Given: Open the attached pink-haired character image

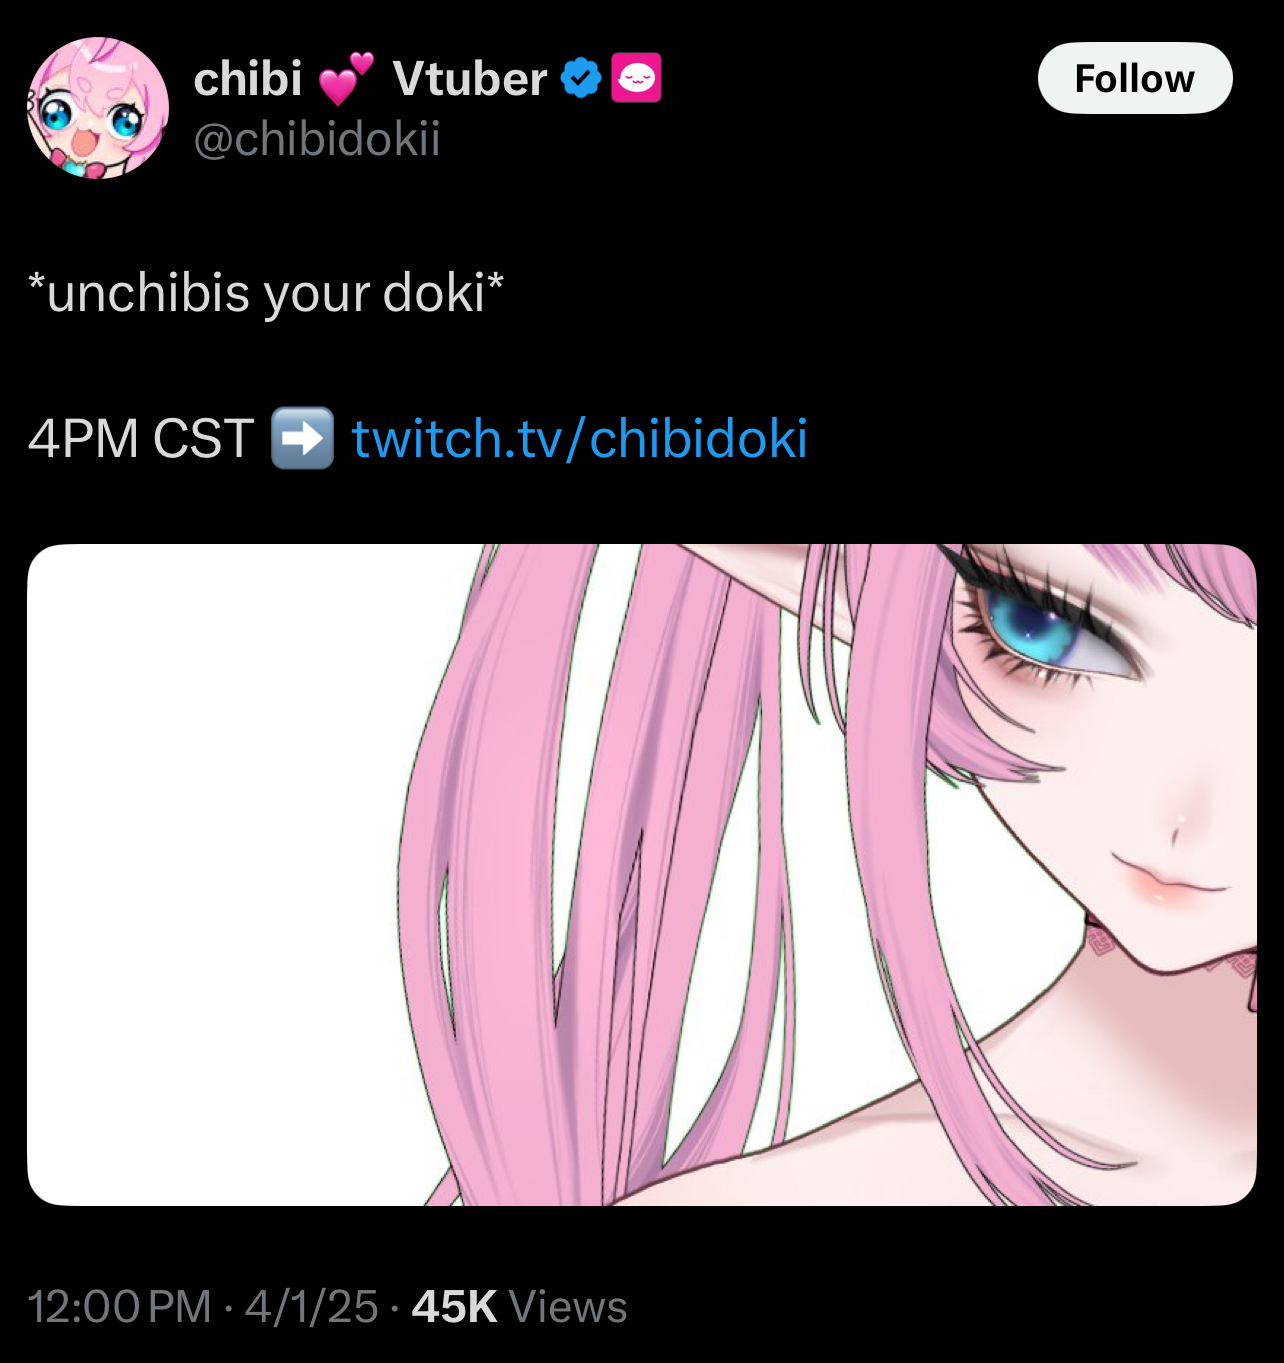Looking at the screenshot, I should (x=642, y=874).
